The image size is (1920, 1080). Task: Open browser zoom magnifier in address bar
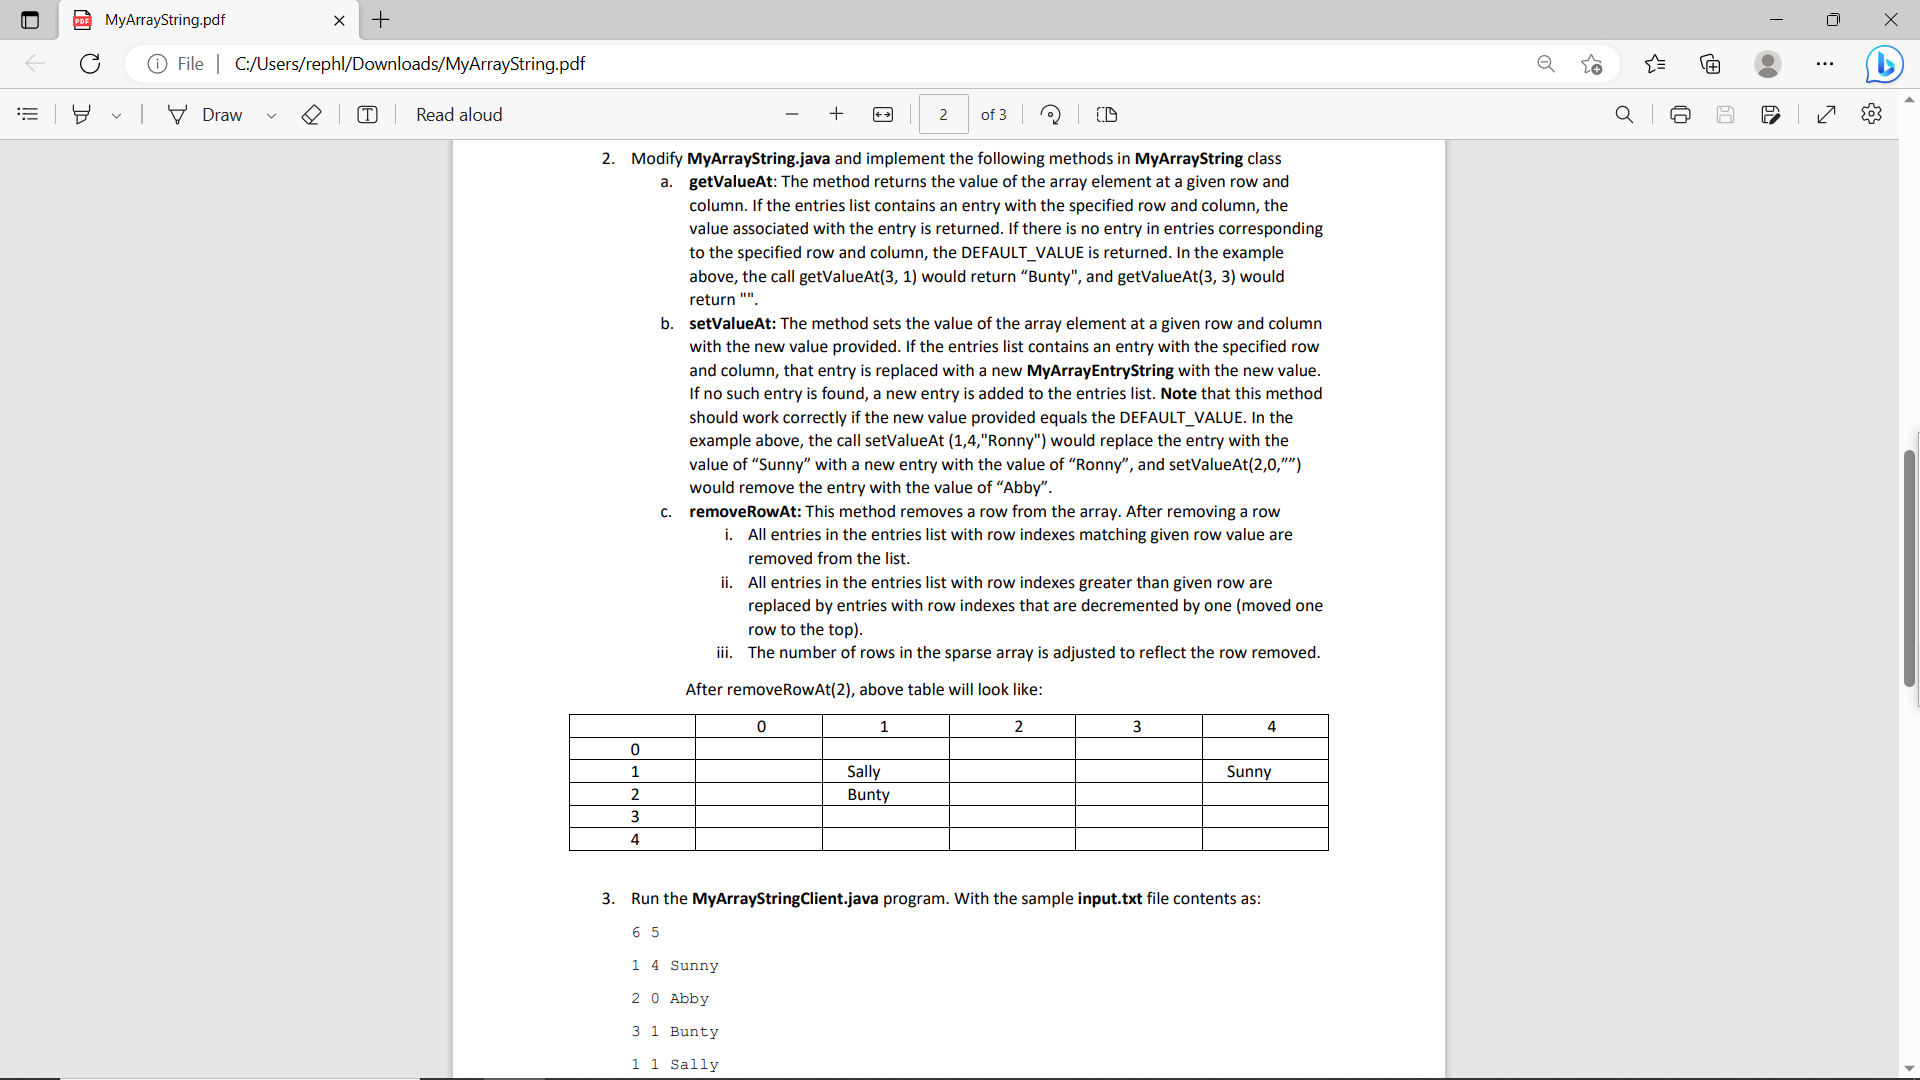tap(1546, 64)
